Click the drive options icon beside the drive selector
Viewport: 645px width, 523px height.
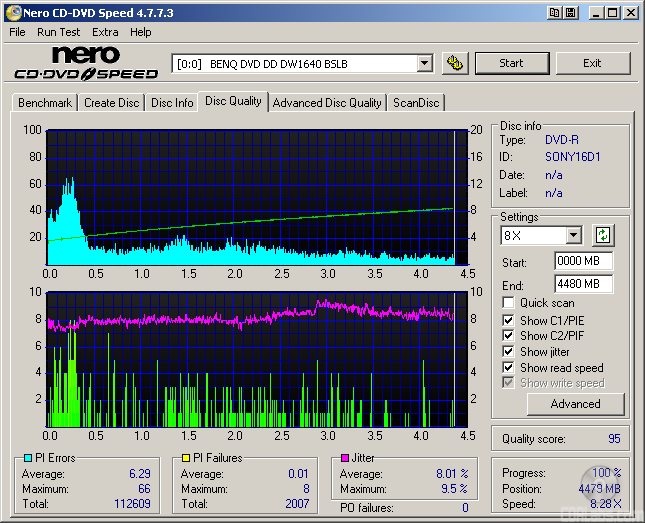[x=455, y=63]
